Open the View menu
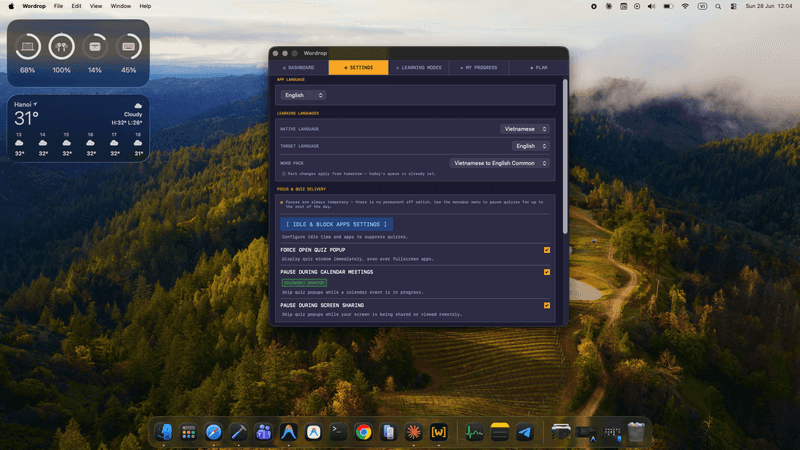The width and height of the screenshot is (800, 450). point(95,6)
